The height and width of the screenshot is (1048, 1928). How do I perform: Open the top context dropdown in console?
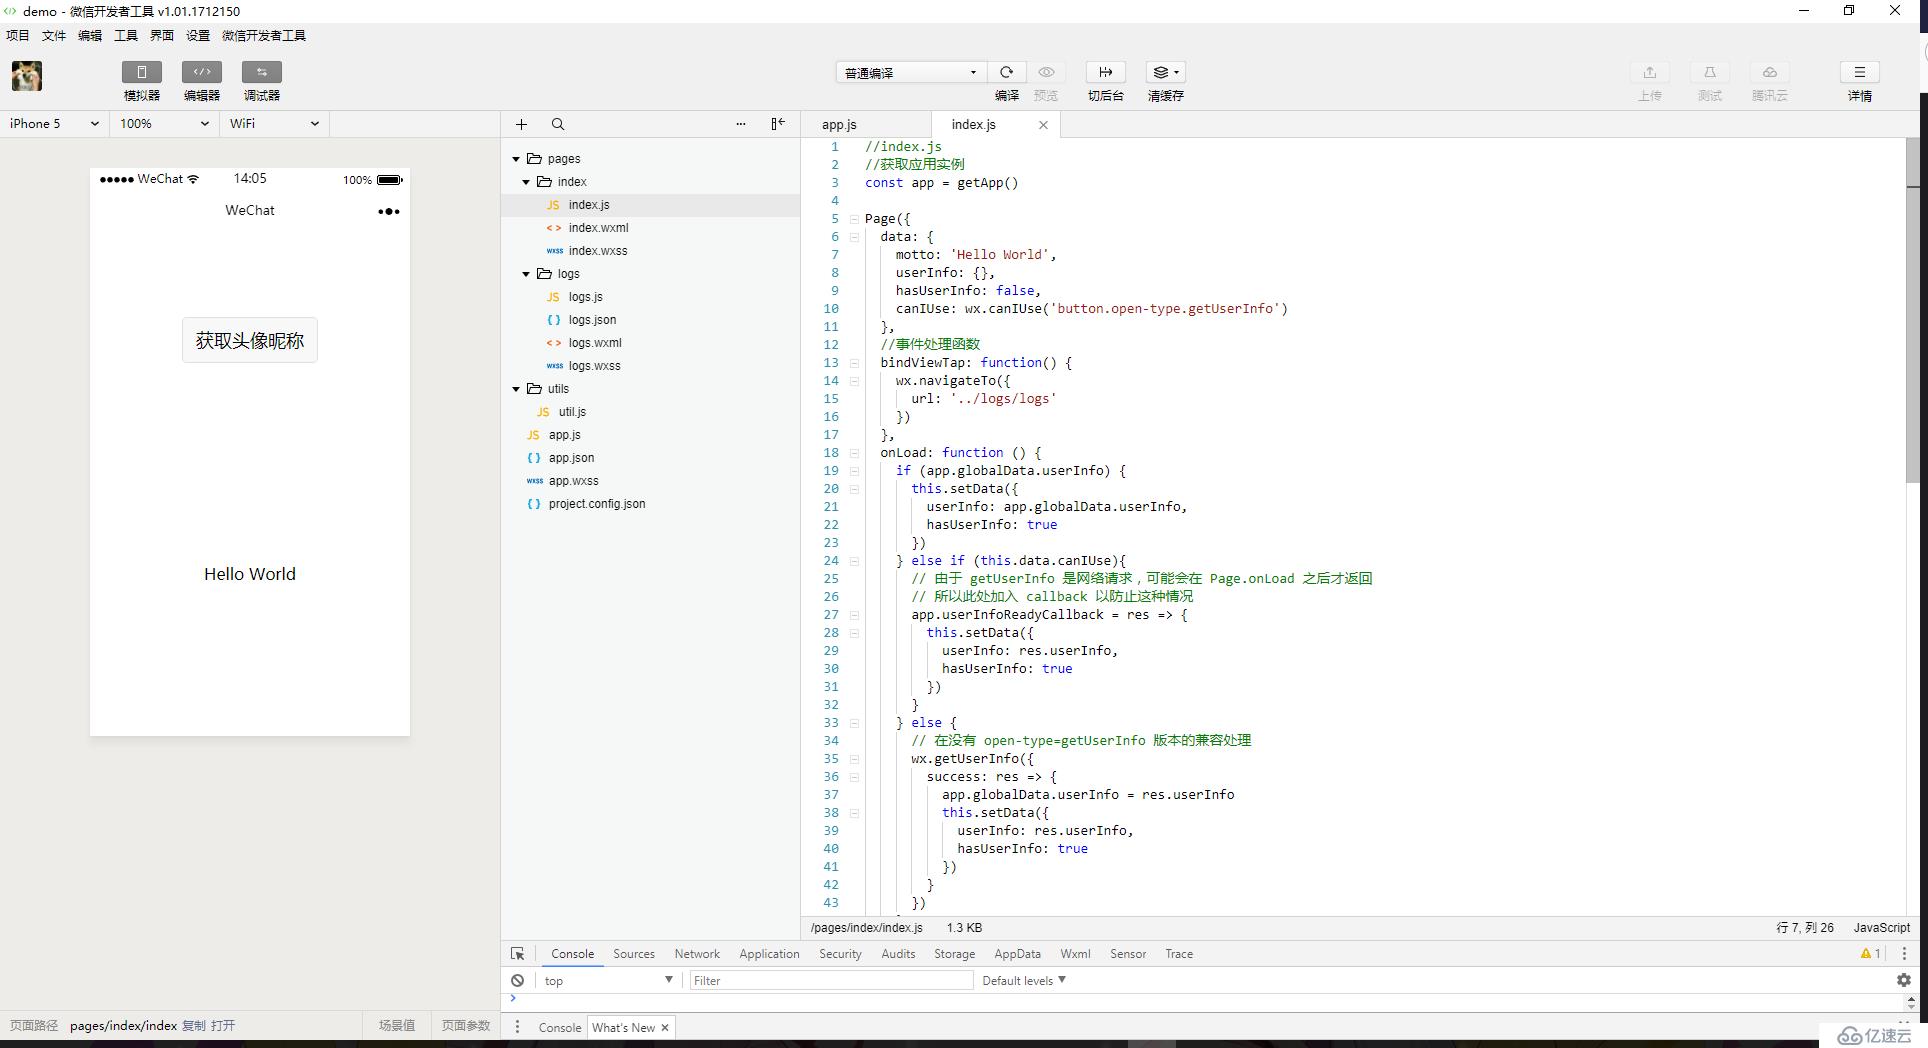coord(608,981)
